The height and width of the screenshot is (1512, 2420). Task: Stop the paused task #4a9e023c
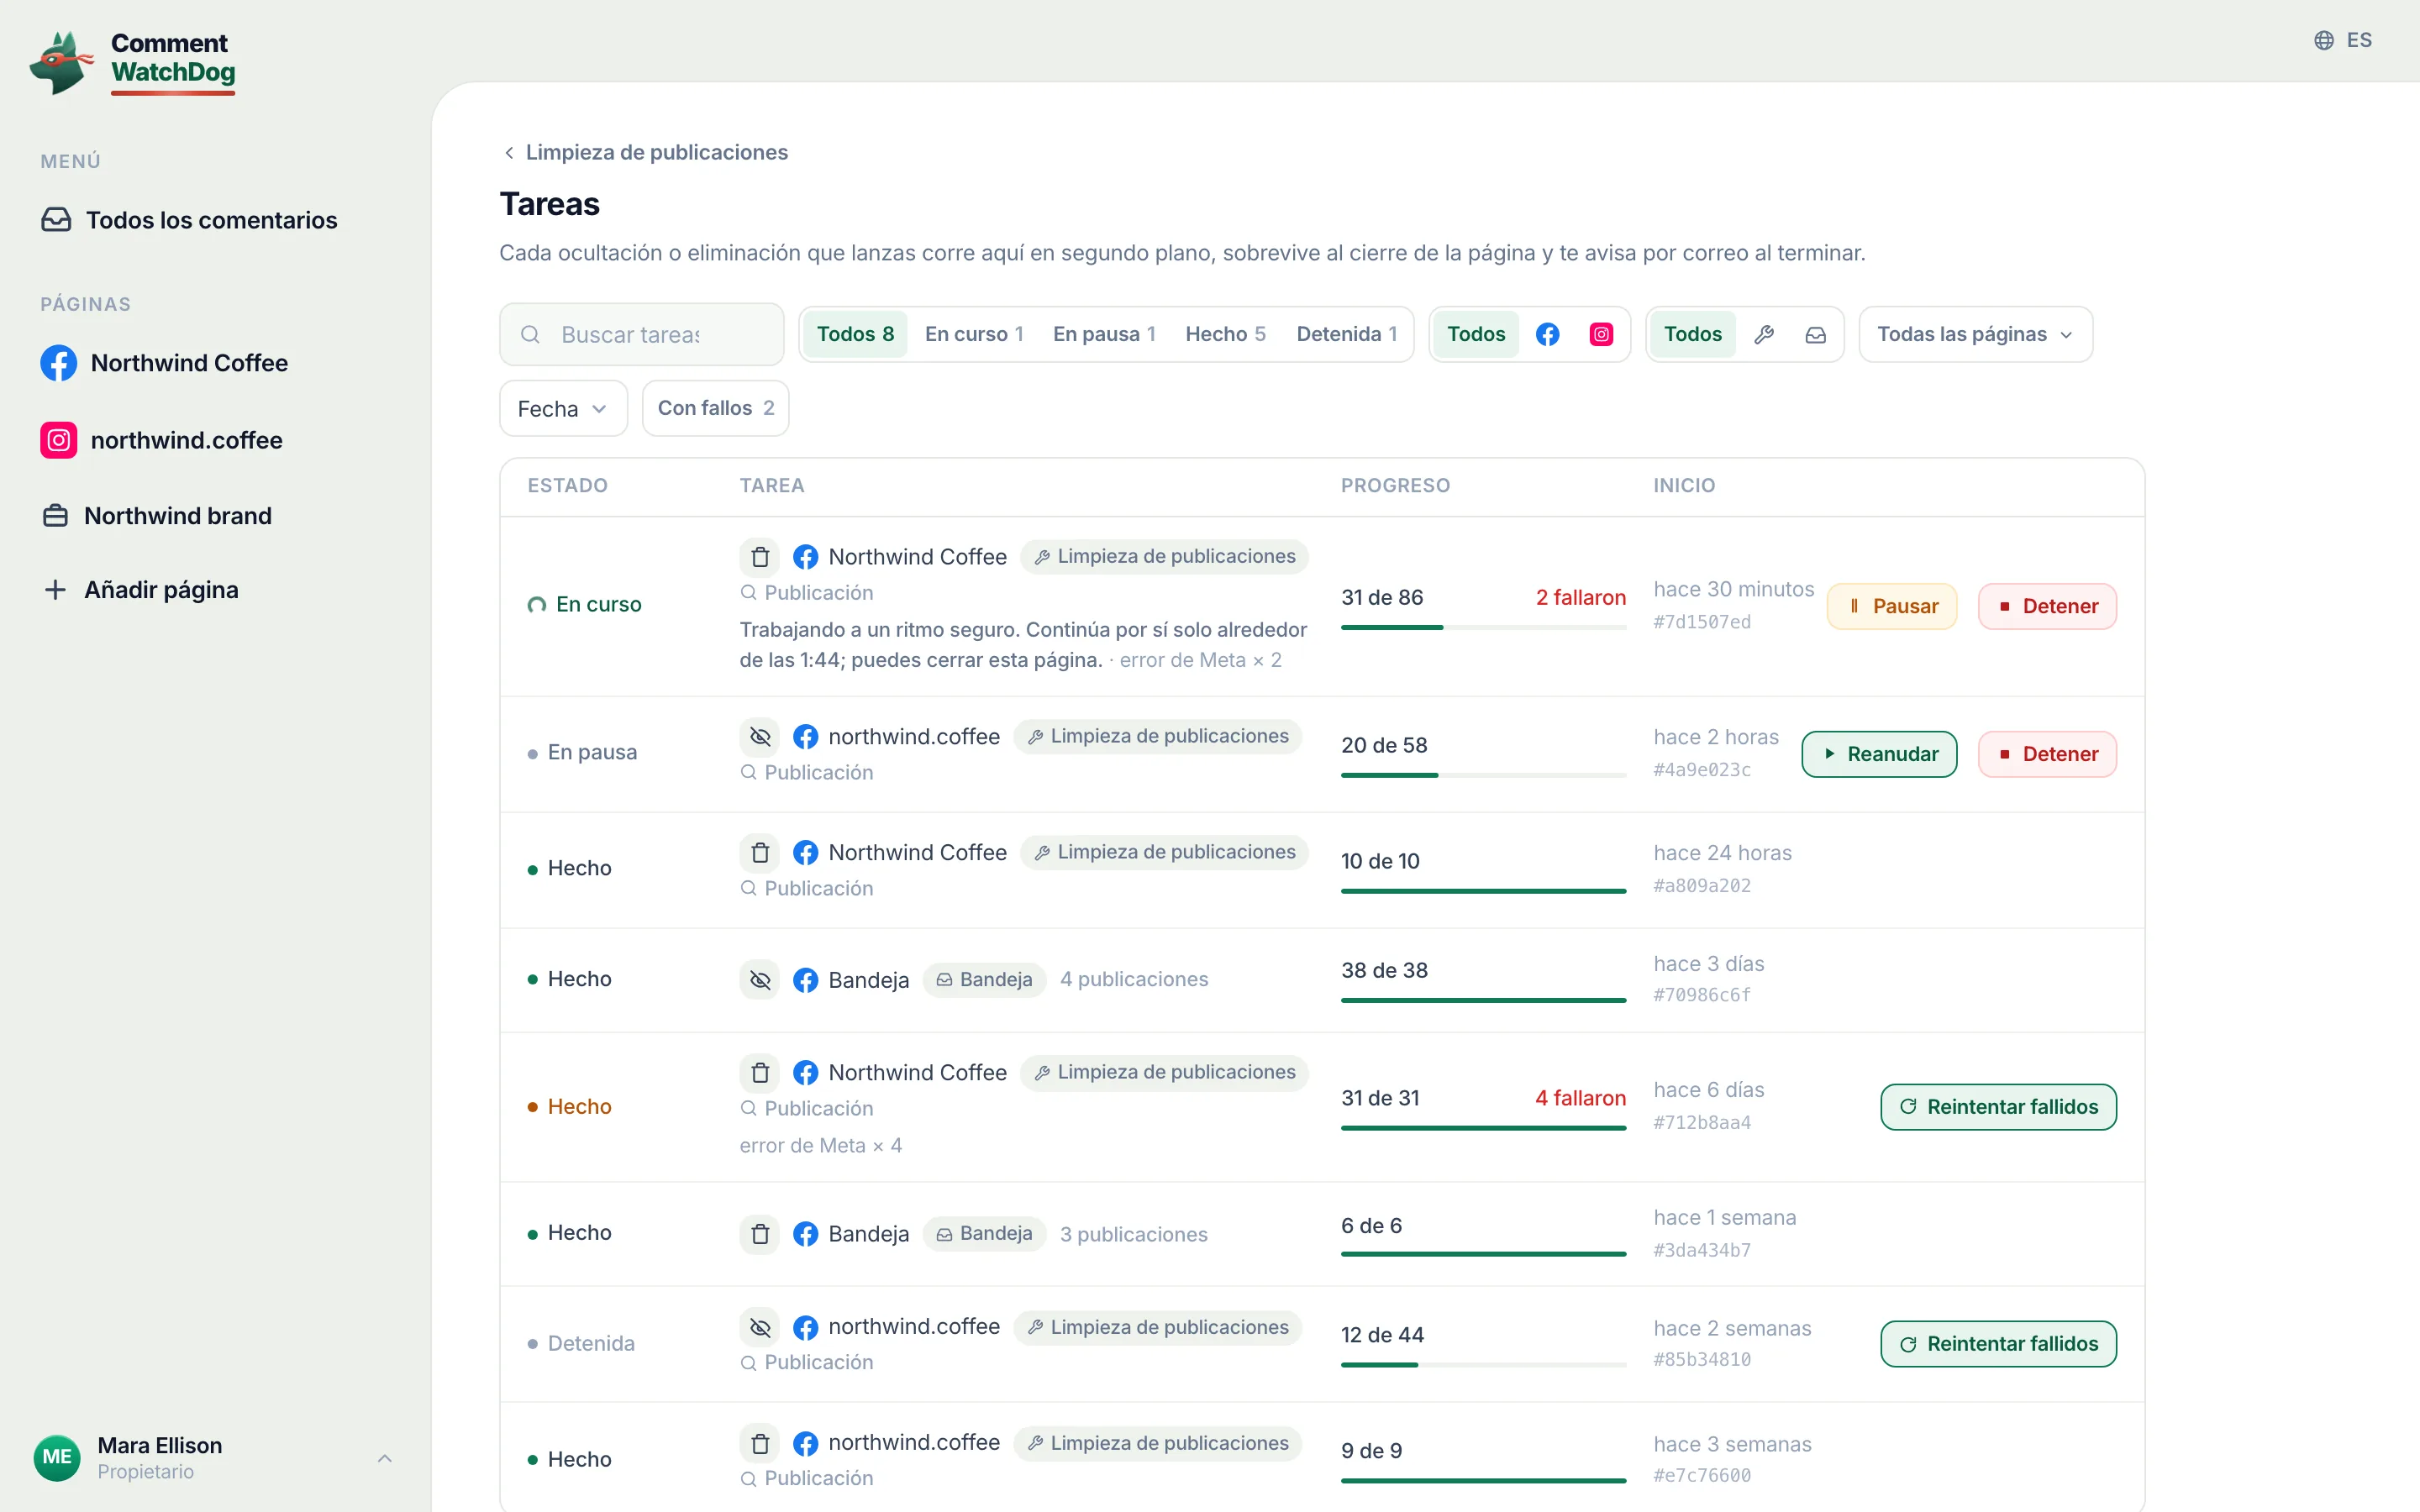tap(2047, 754)
